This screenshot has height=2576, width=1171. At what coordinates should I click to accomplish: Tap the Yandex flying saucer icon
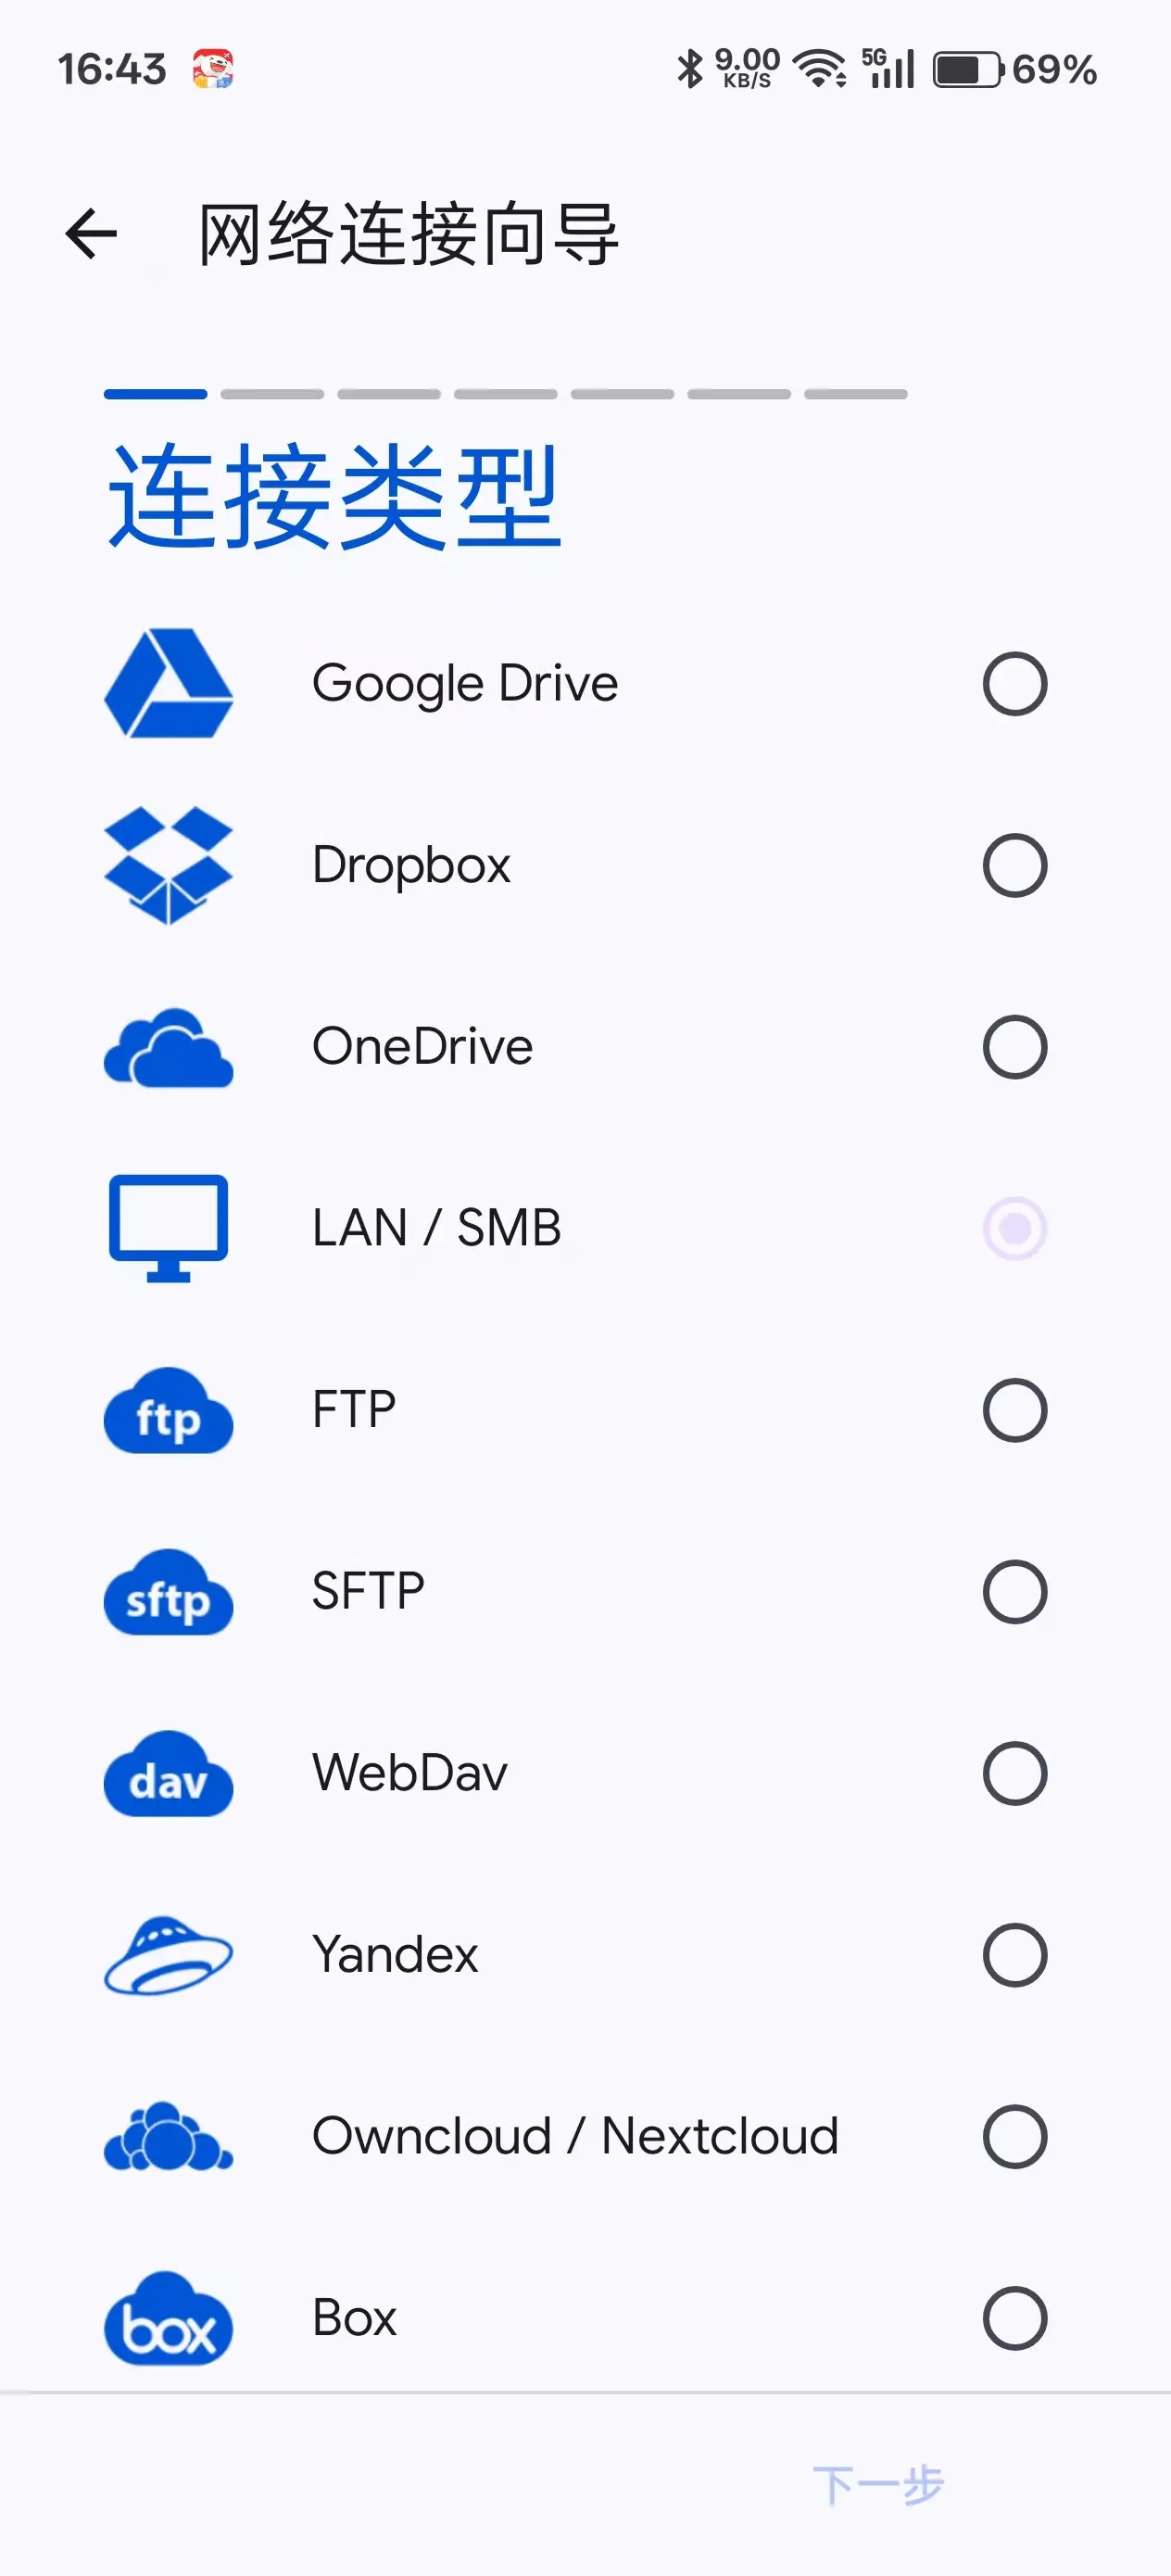pyautogui.click(x=168, y=1955)
